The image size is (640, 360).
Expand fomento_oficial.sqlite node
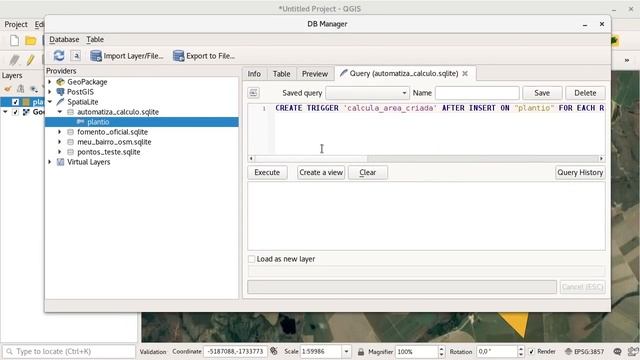tap(60, 132)
